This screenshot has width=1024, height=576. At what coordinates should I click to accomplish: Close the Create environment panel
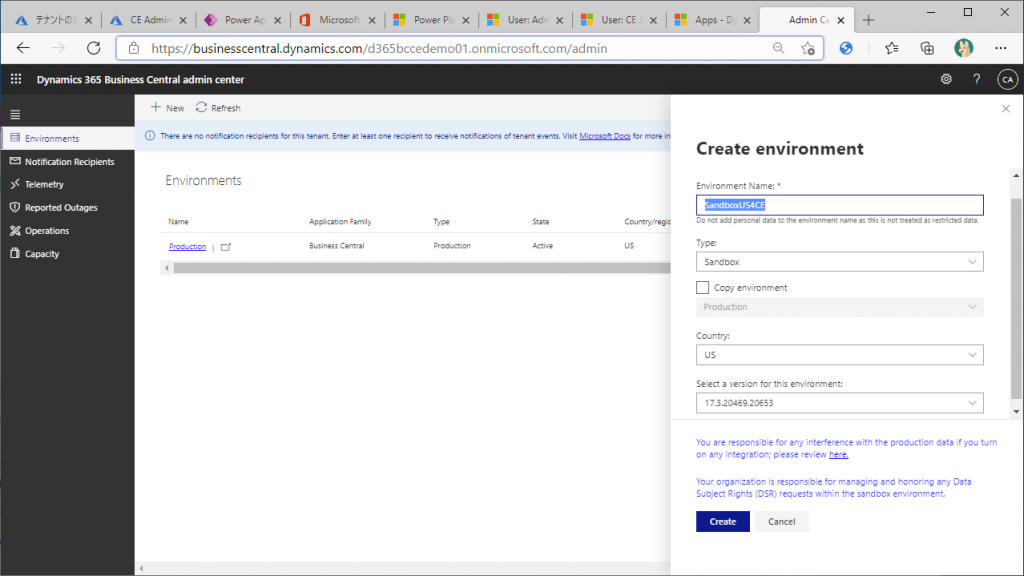[1006, 108]
